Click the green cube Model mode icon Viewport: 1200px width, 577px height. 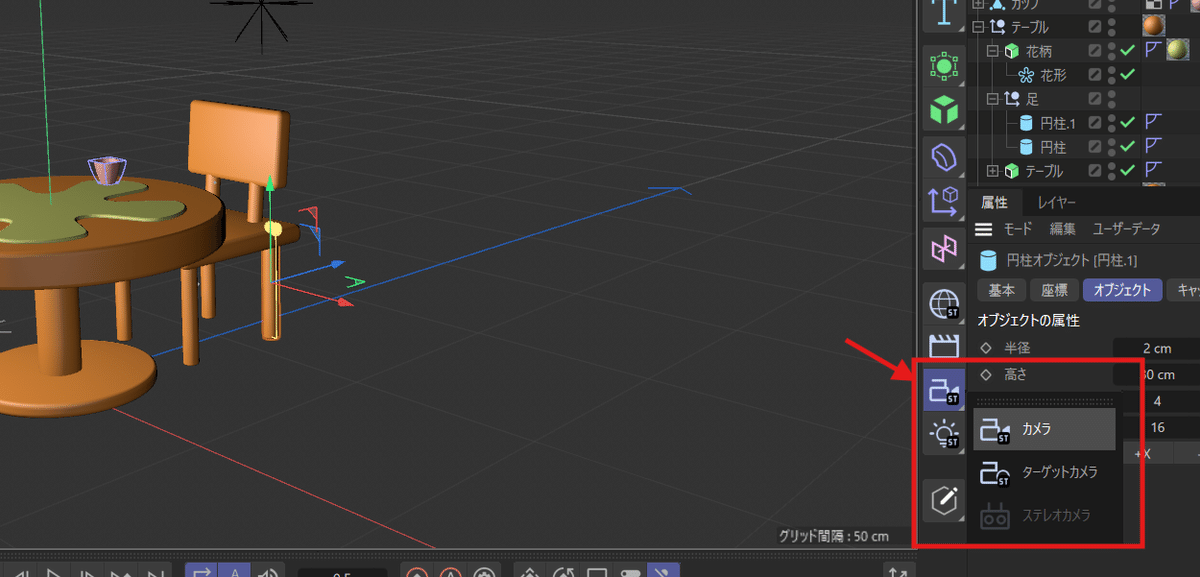point(943,110)
